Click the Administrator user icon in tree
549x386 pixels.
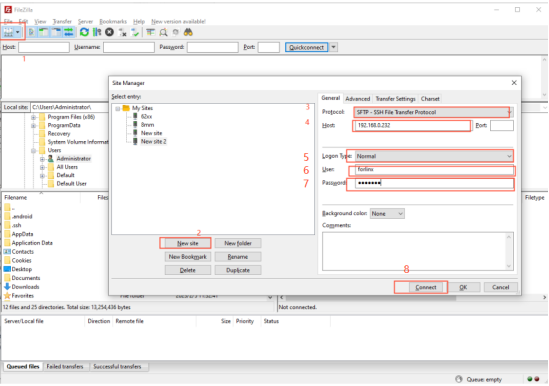point(51,159)
